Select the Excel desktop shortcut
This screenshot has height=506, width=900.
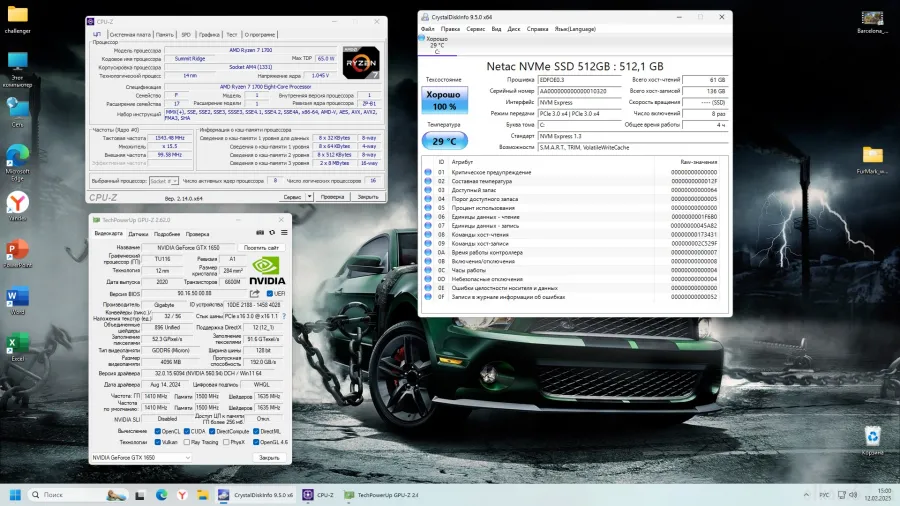[17, 347]
